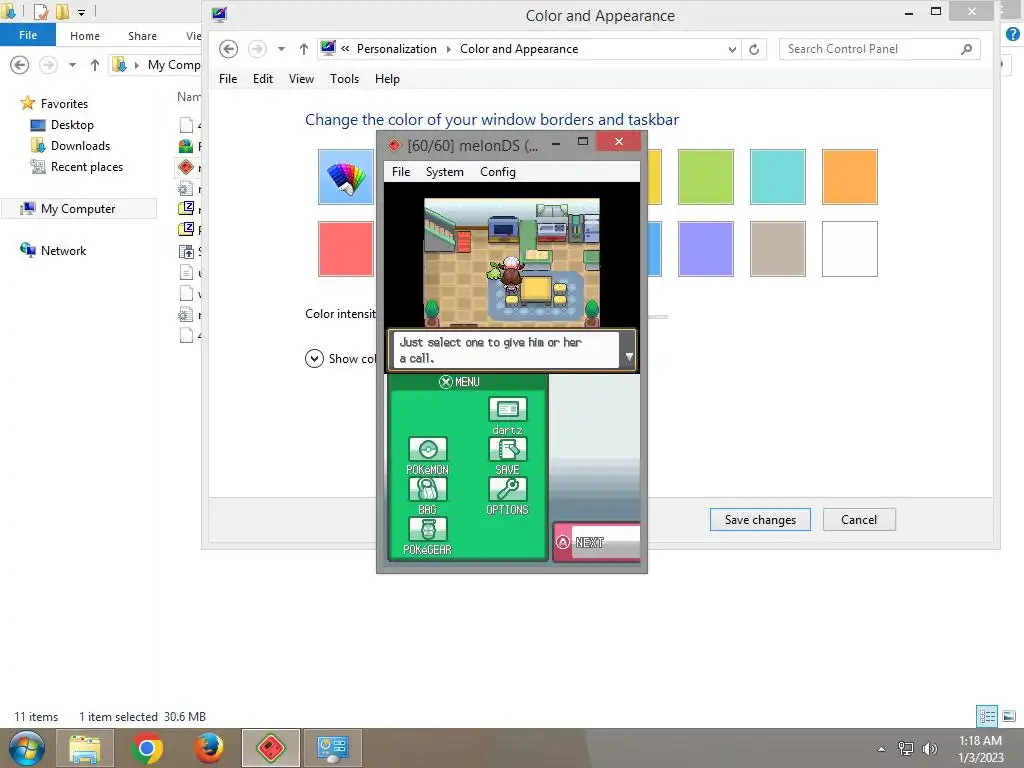Select the automatic color palette swatch
This screenshot has height=768, width=1024.
coord(346,177)
